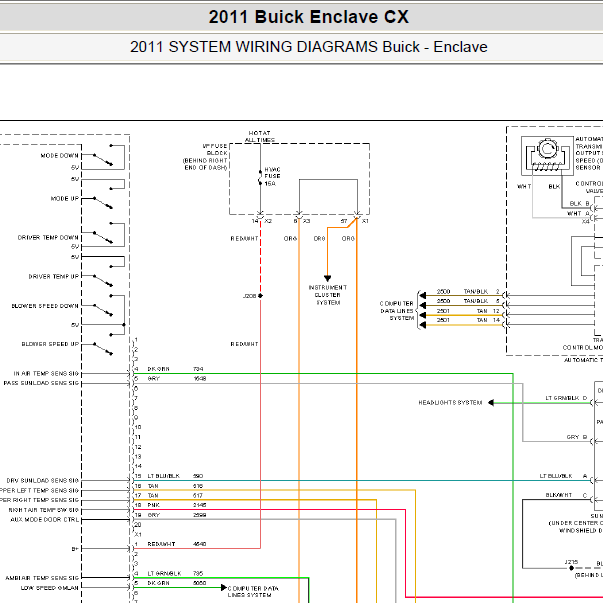Click circuit number 616 on TAN wire
The image size is (603, 603).
198,486
